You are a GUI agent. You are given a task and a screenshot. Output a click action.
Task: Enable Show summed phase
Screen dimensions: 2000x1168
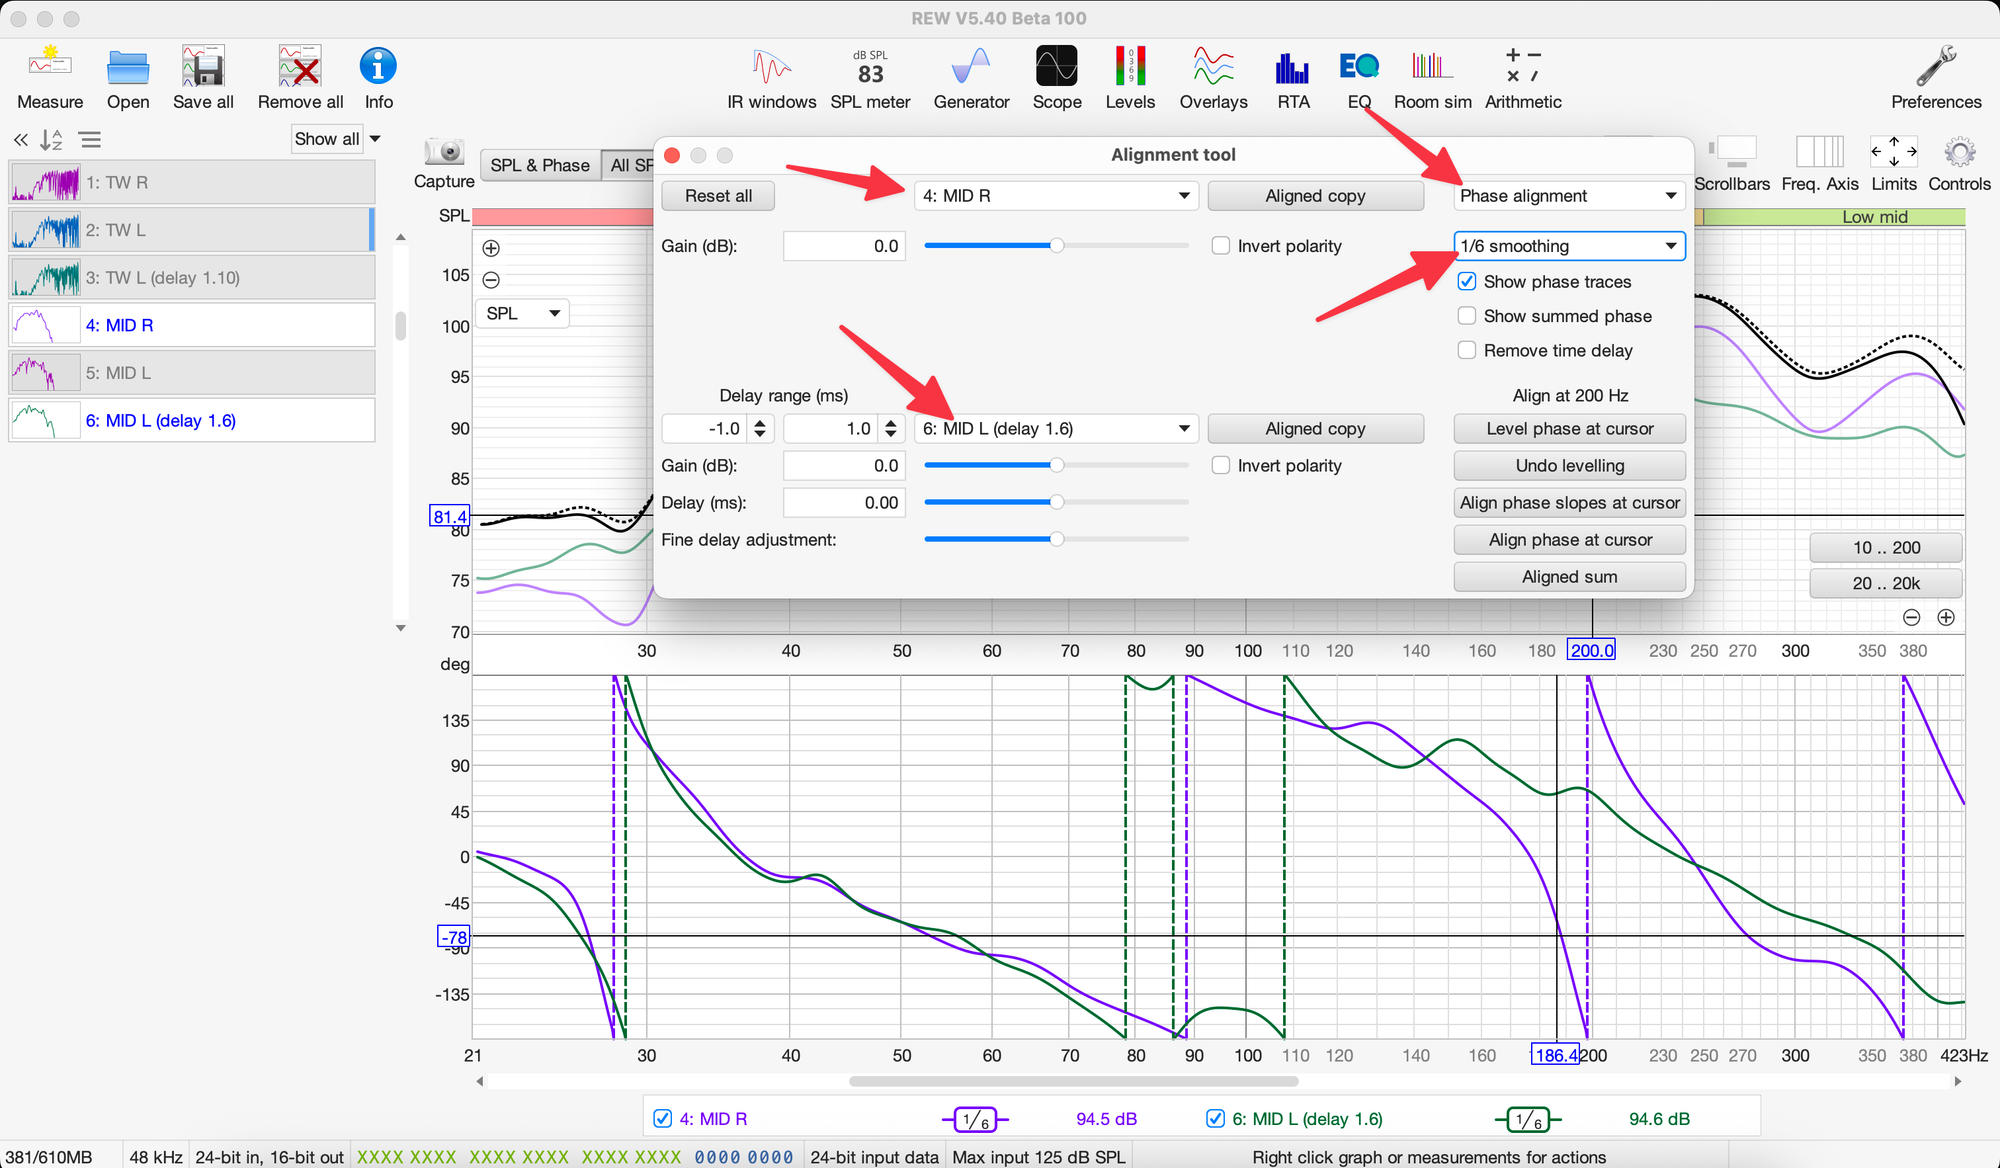[x=1467, y=316]
